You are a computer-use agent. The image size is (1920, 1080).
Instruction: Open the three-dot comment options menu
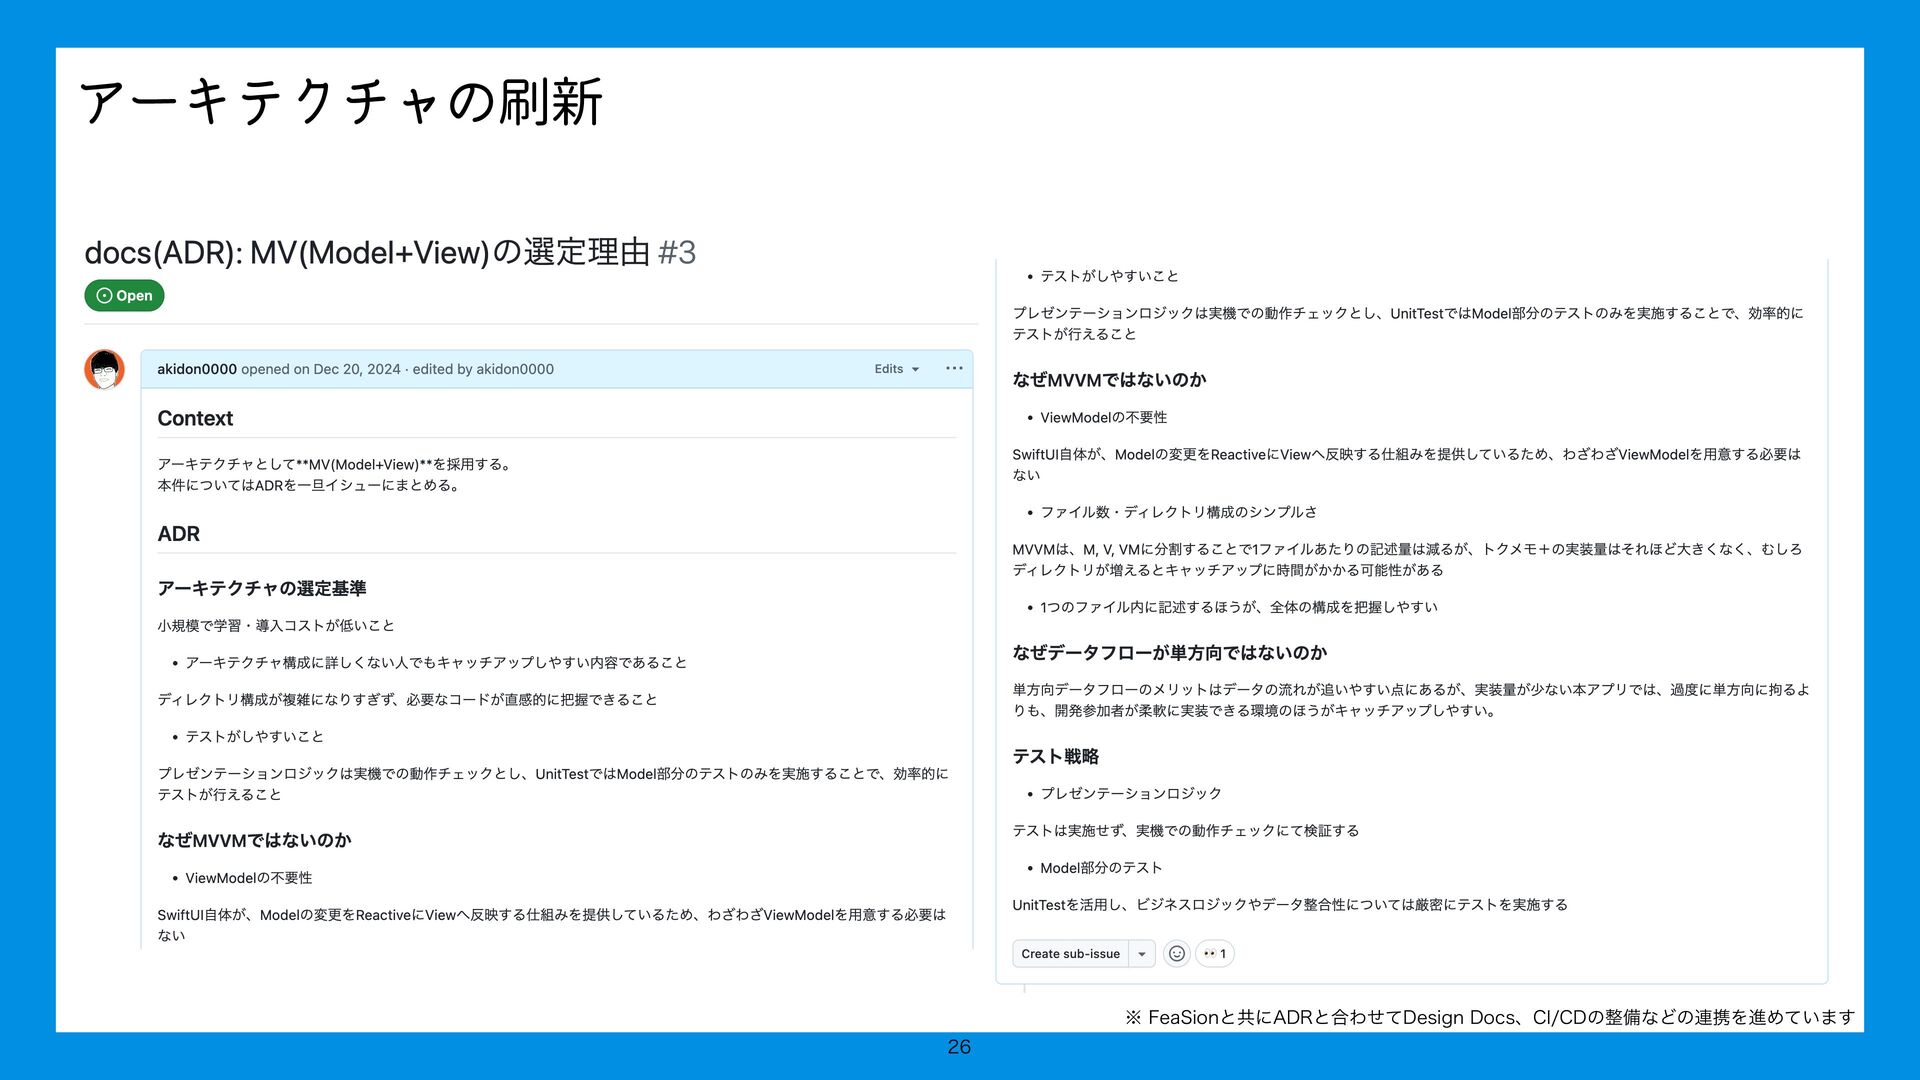coord(954,369)
